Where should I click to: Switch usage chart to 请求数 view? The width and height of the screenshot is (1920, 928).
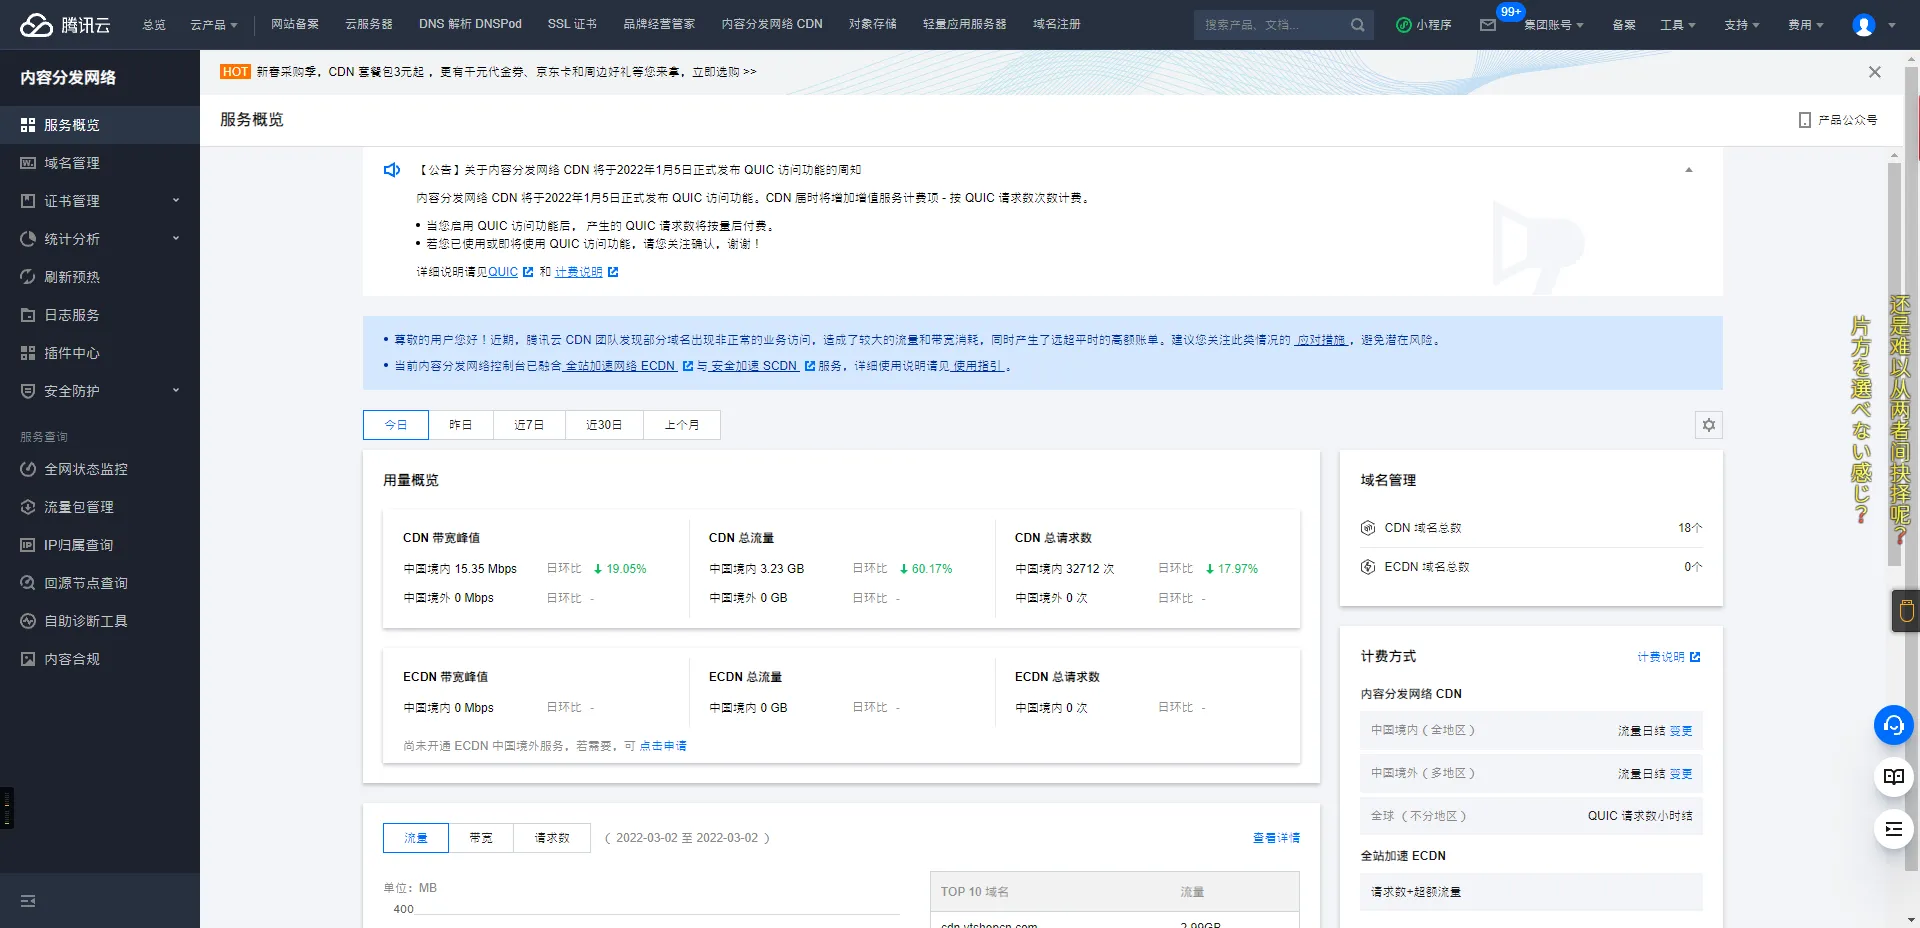coord(551,838)
